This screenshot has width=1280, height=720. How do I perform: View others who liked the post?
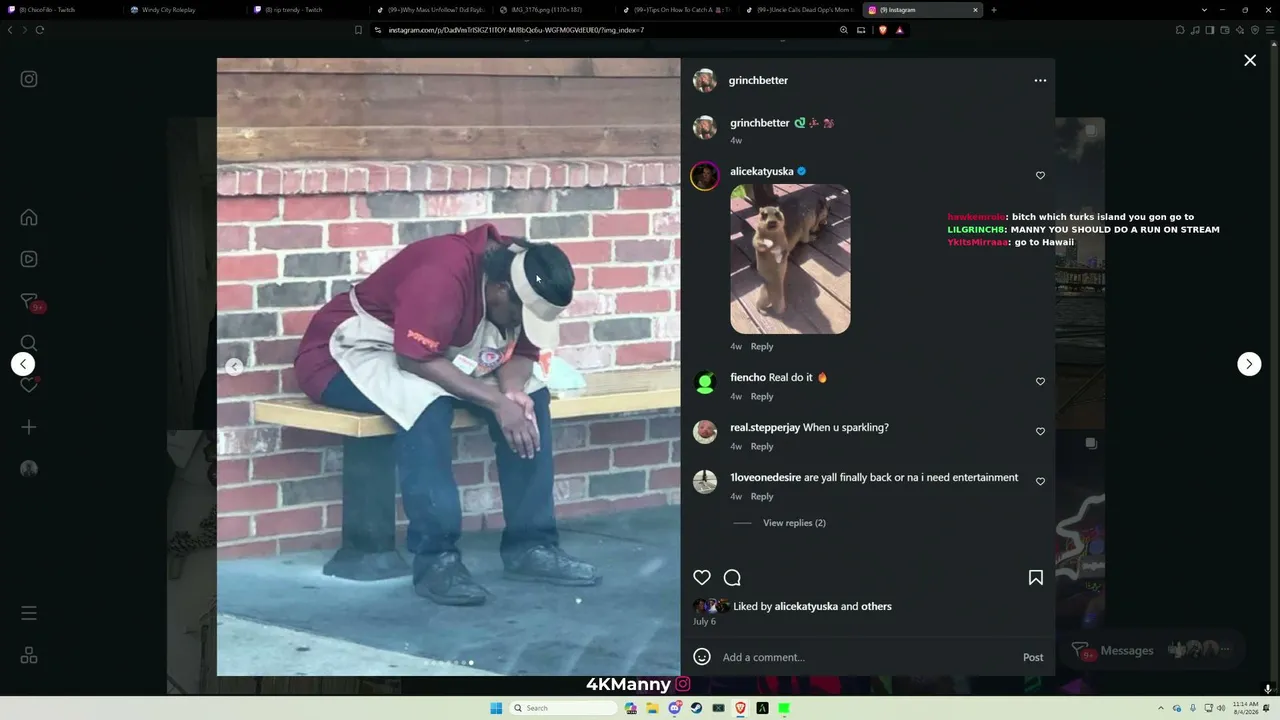[x=876, y=606]
